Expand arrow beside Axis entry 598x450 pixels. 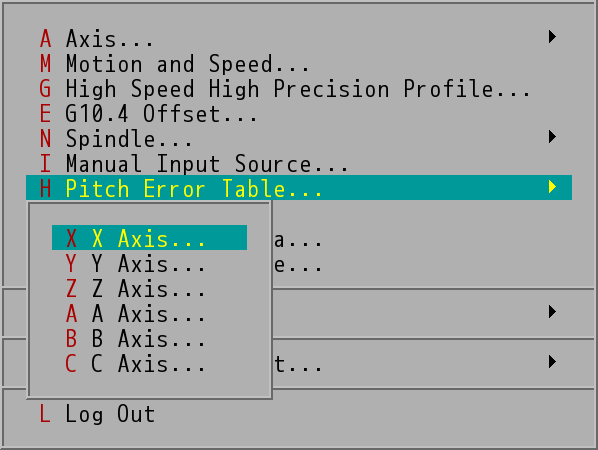click(x=552, y=37)
